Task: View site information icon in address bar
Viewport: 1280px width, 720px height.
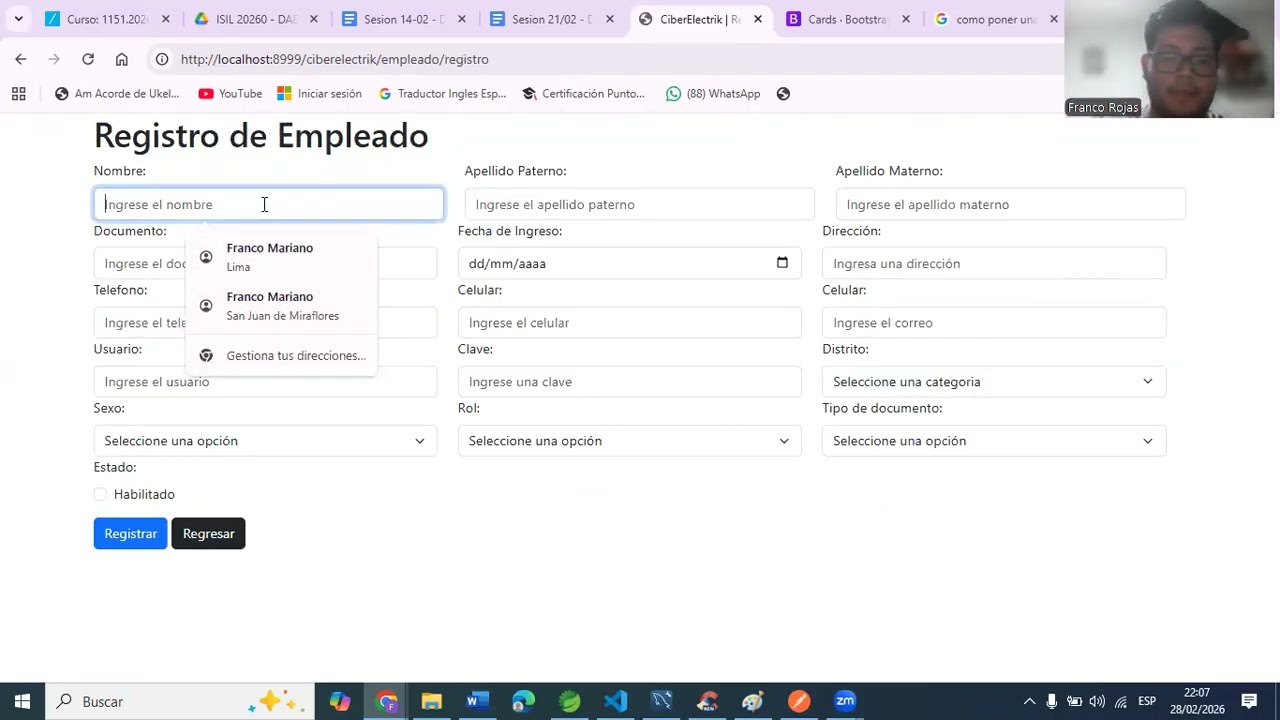Action: pos(162,59)
